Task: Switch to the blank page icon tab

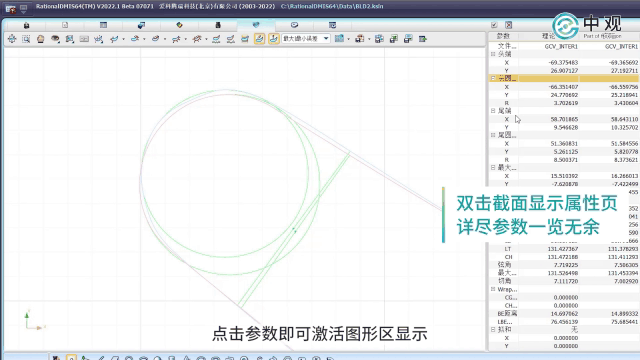Action: tap(65, 25)
